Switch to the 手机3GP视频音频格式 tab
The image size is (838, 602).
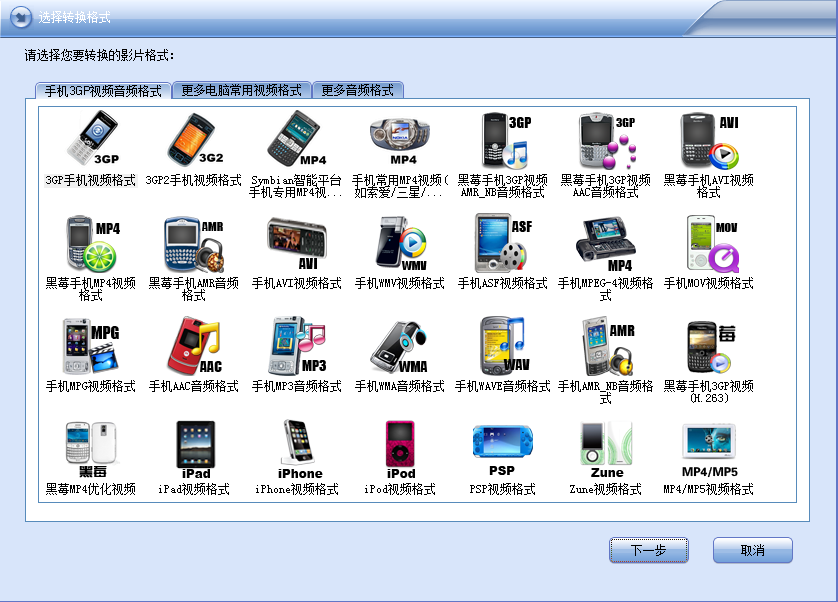pos(103,91)
